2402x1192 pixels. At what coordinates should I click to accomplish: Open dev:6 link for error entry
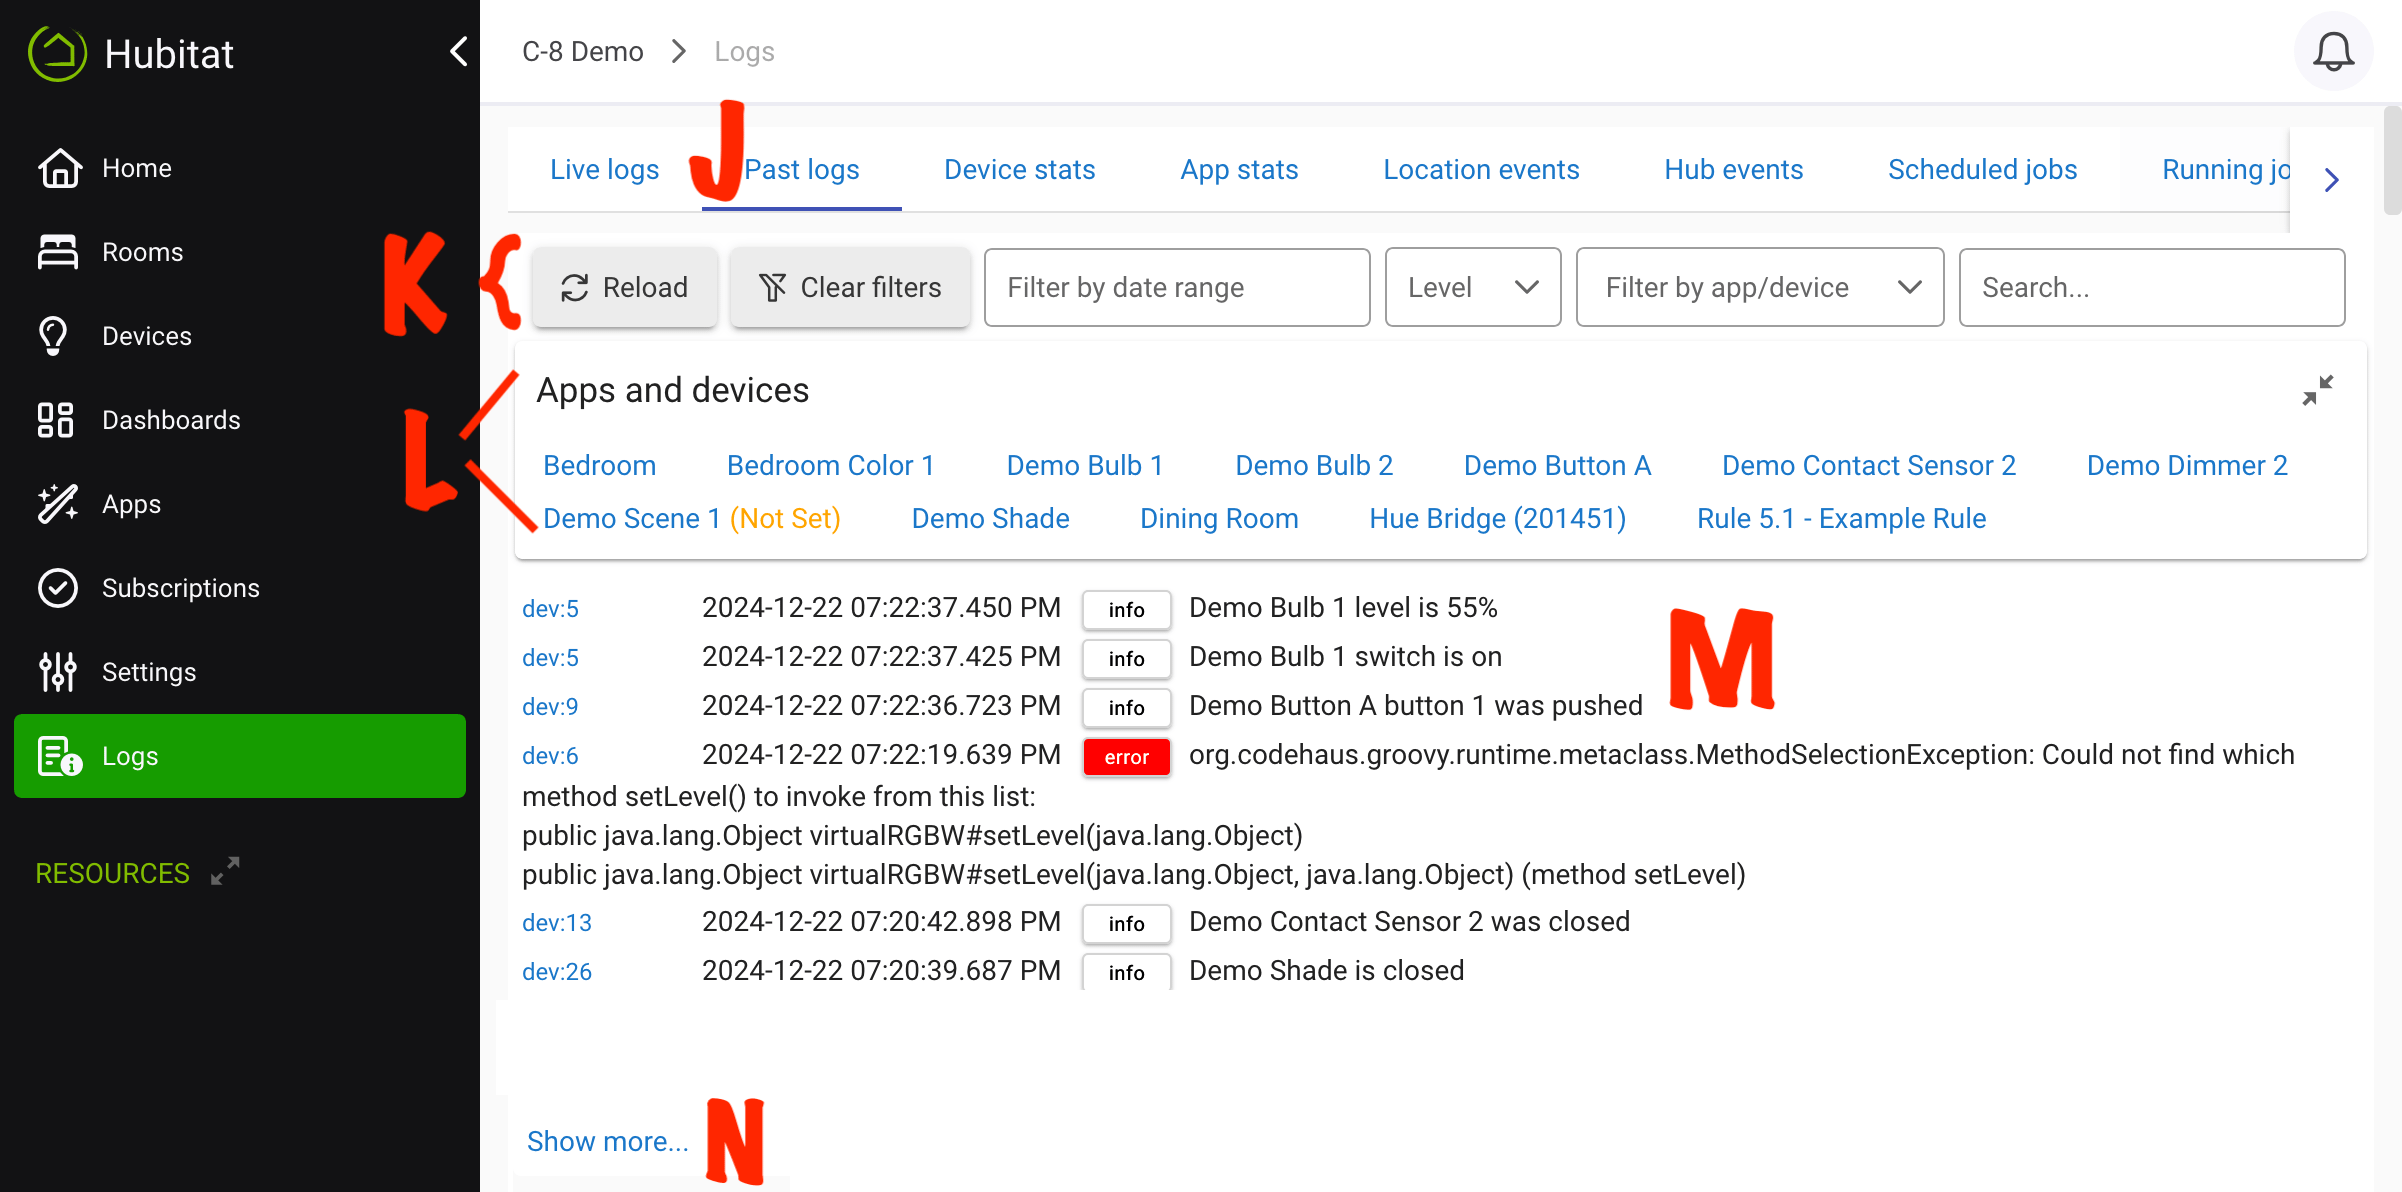pos(550,756)
